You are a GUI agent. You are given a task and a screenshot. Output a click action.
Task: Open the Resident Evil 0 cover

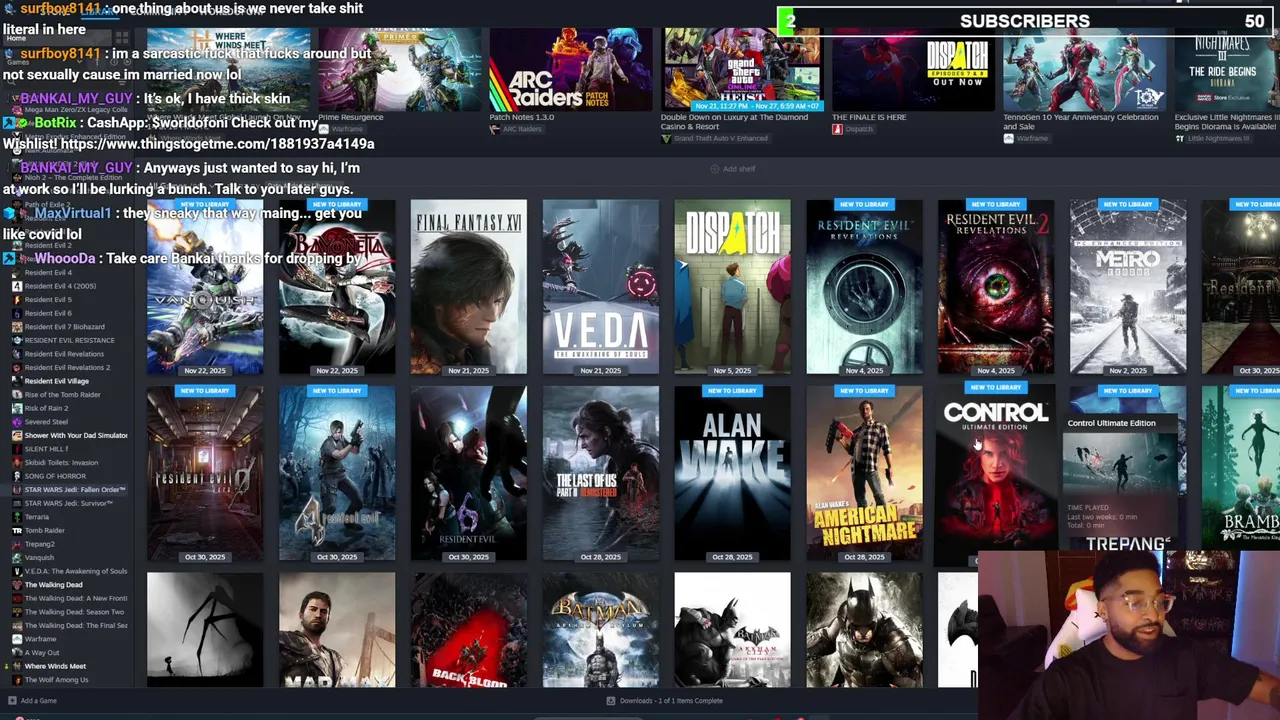tap(205, 474)
